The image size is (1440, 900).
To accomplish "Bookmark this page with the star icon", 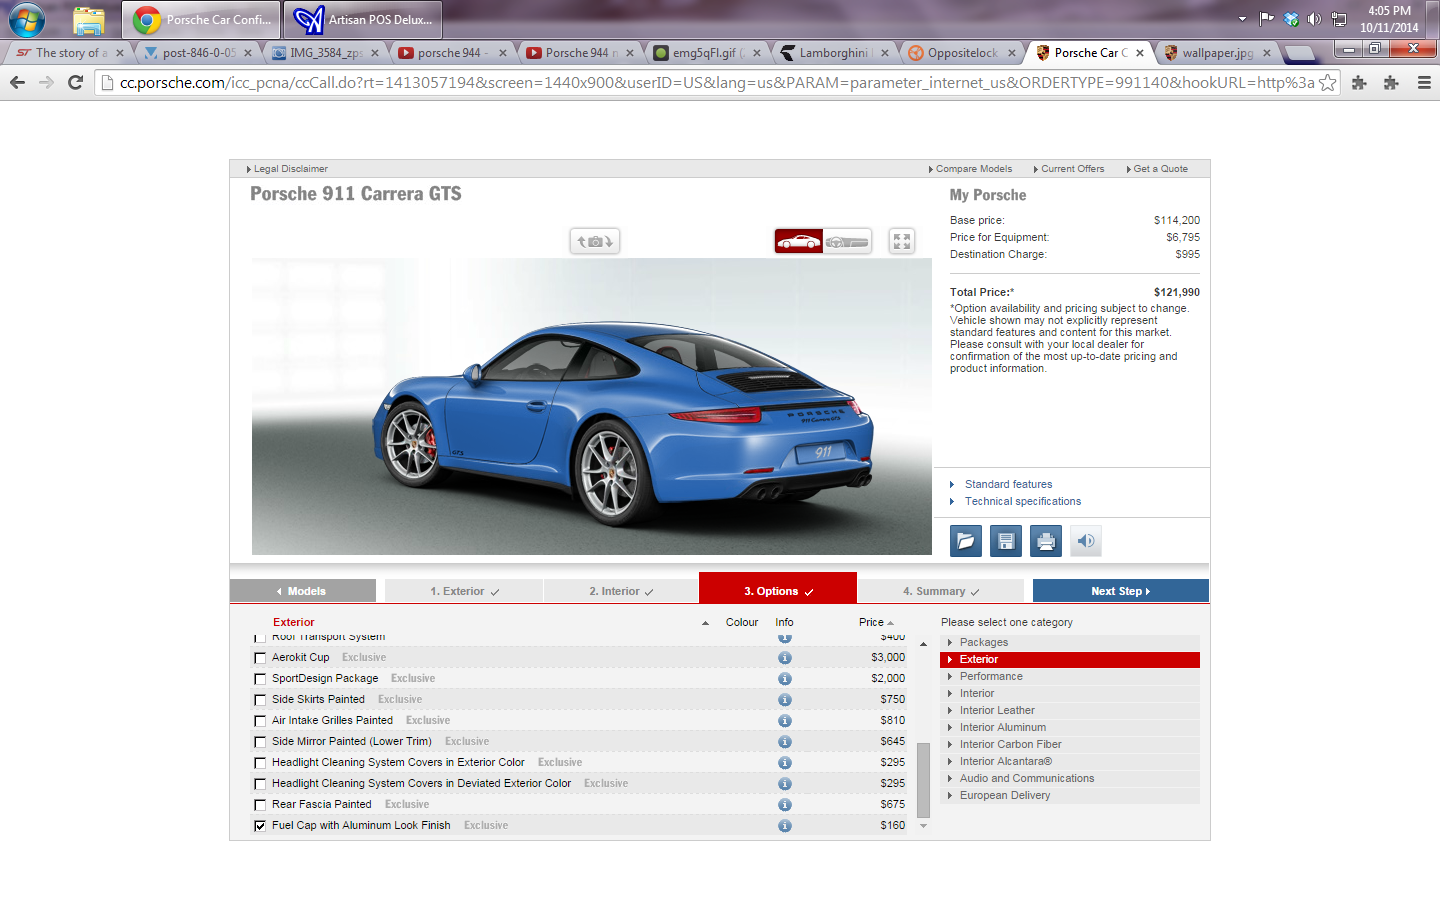I will pyautogui.click(x=1327, y=83).
